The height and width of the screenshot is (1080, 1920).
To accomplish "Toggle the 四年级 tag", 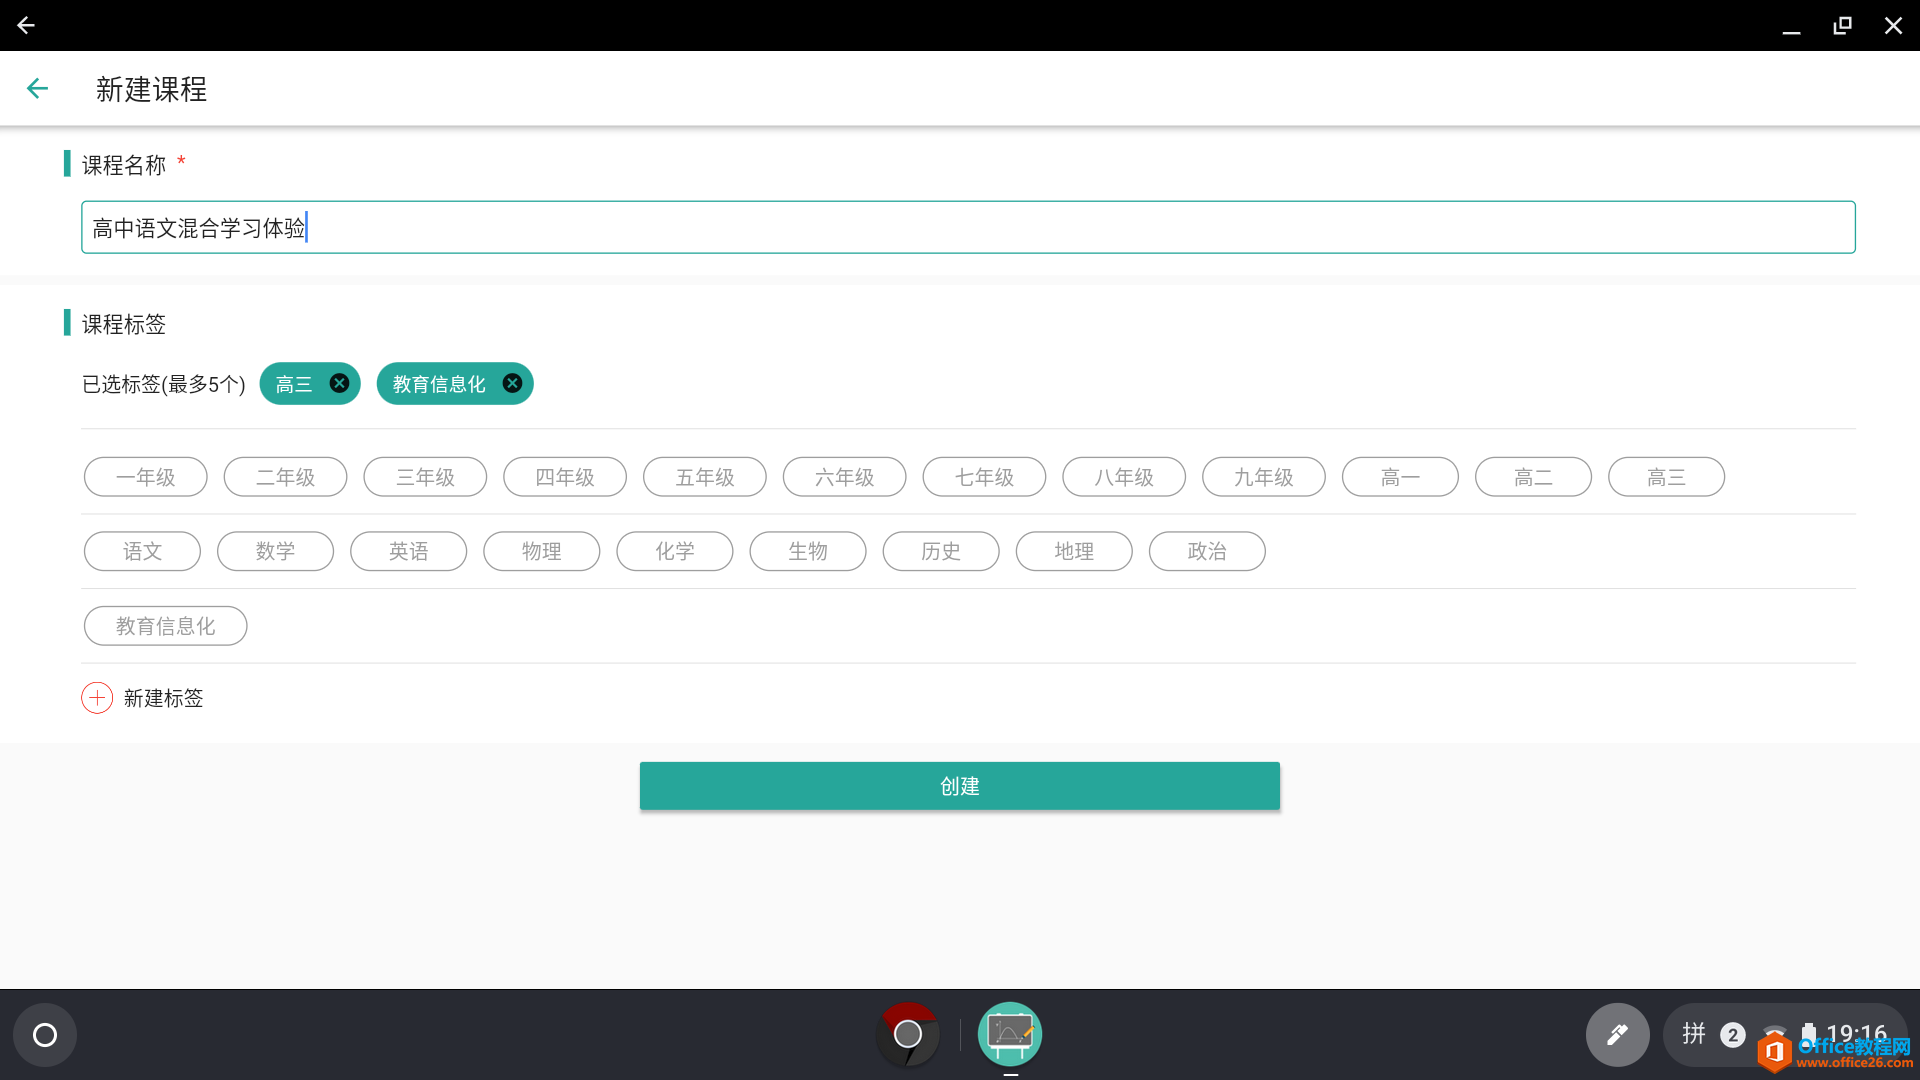I will [565, 477].
